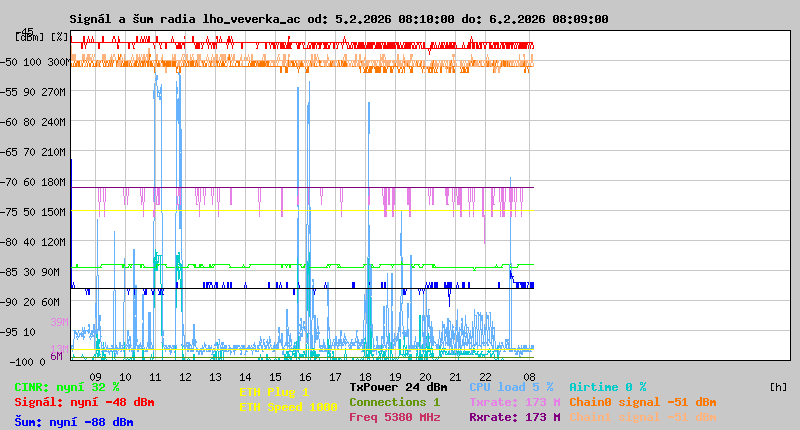Screen dimensions: 800x430
Task: Click the 18 hour mark on x-axis
Action: (x=366, y=377)
